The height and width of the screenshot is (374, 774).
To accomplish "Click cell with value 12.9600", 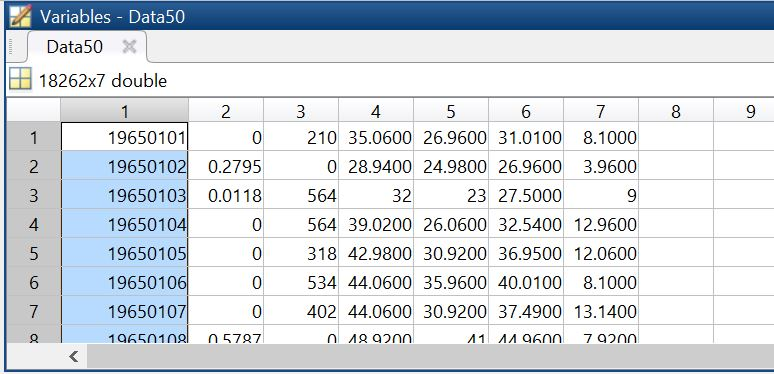I will pyautogui.click(x=601, y=224).
